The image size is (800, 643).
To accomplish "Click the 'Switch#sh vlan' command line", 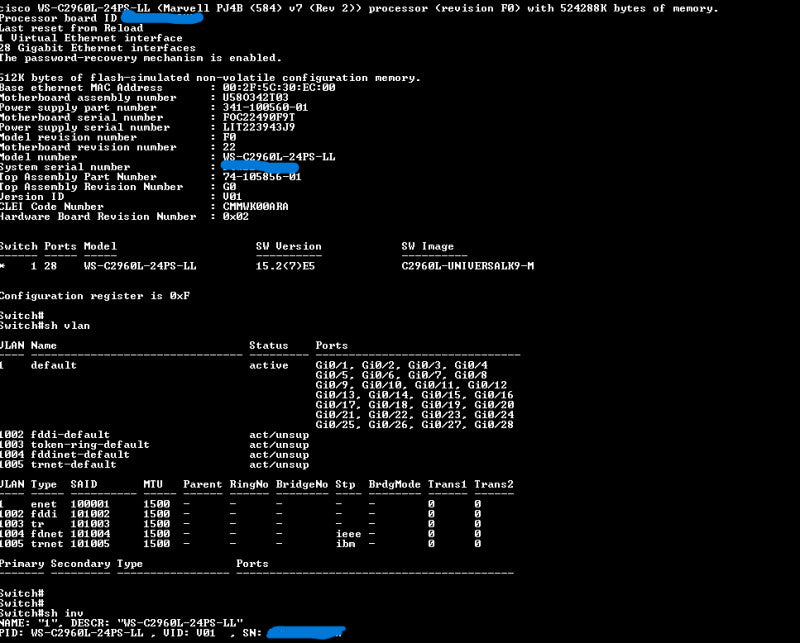I will tap(45, 326).
